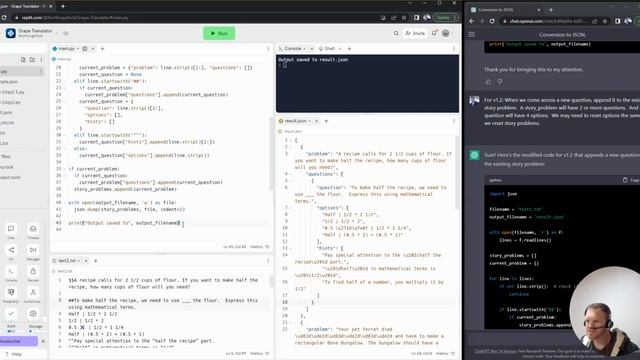This screenshot has width=640, height=360.
Task: Collapse the JSON fold at line 4
Action: tap(291, 174)
